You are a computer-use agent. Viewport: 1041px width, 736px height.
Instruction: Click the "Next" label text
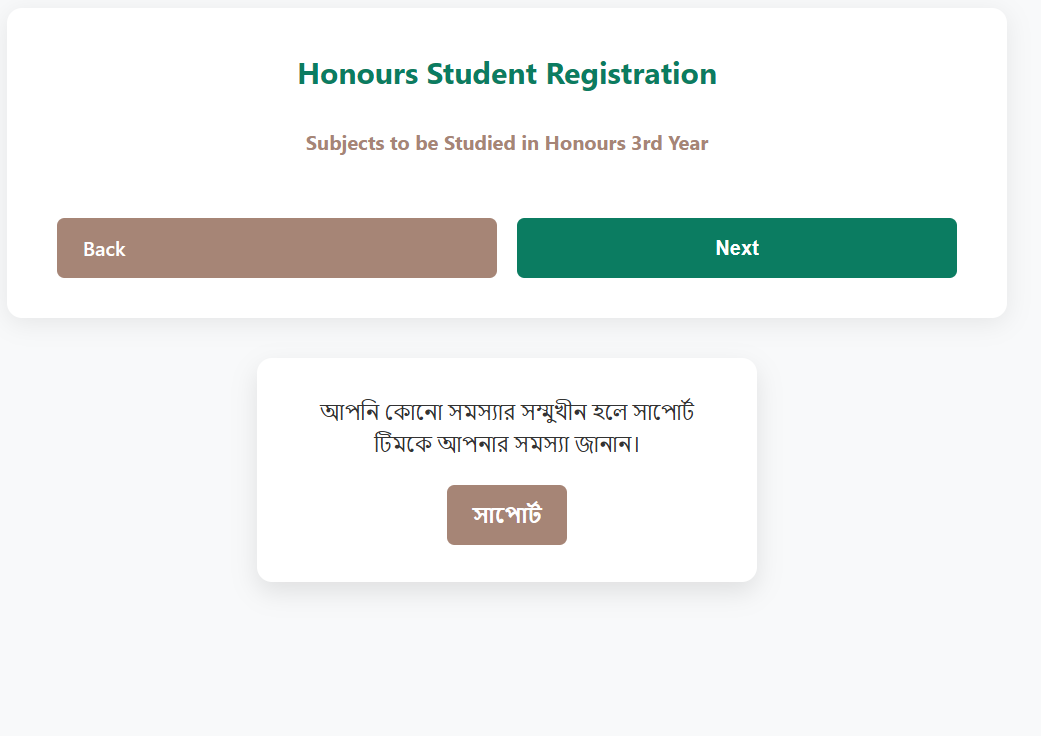point(737,248)
